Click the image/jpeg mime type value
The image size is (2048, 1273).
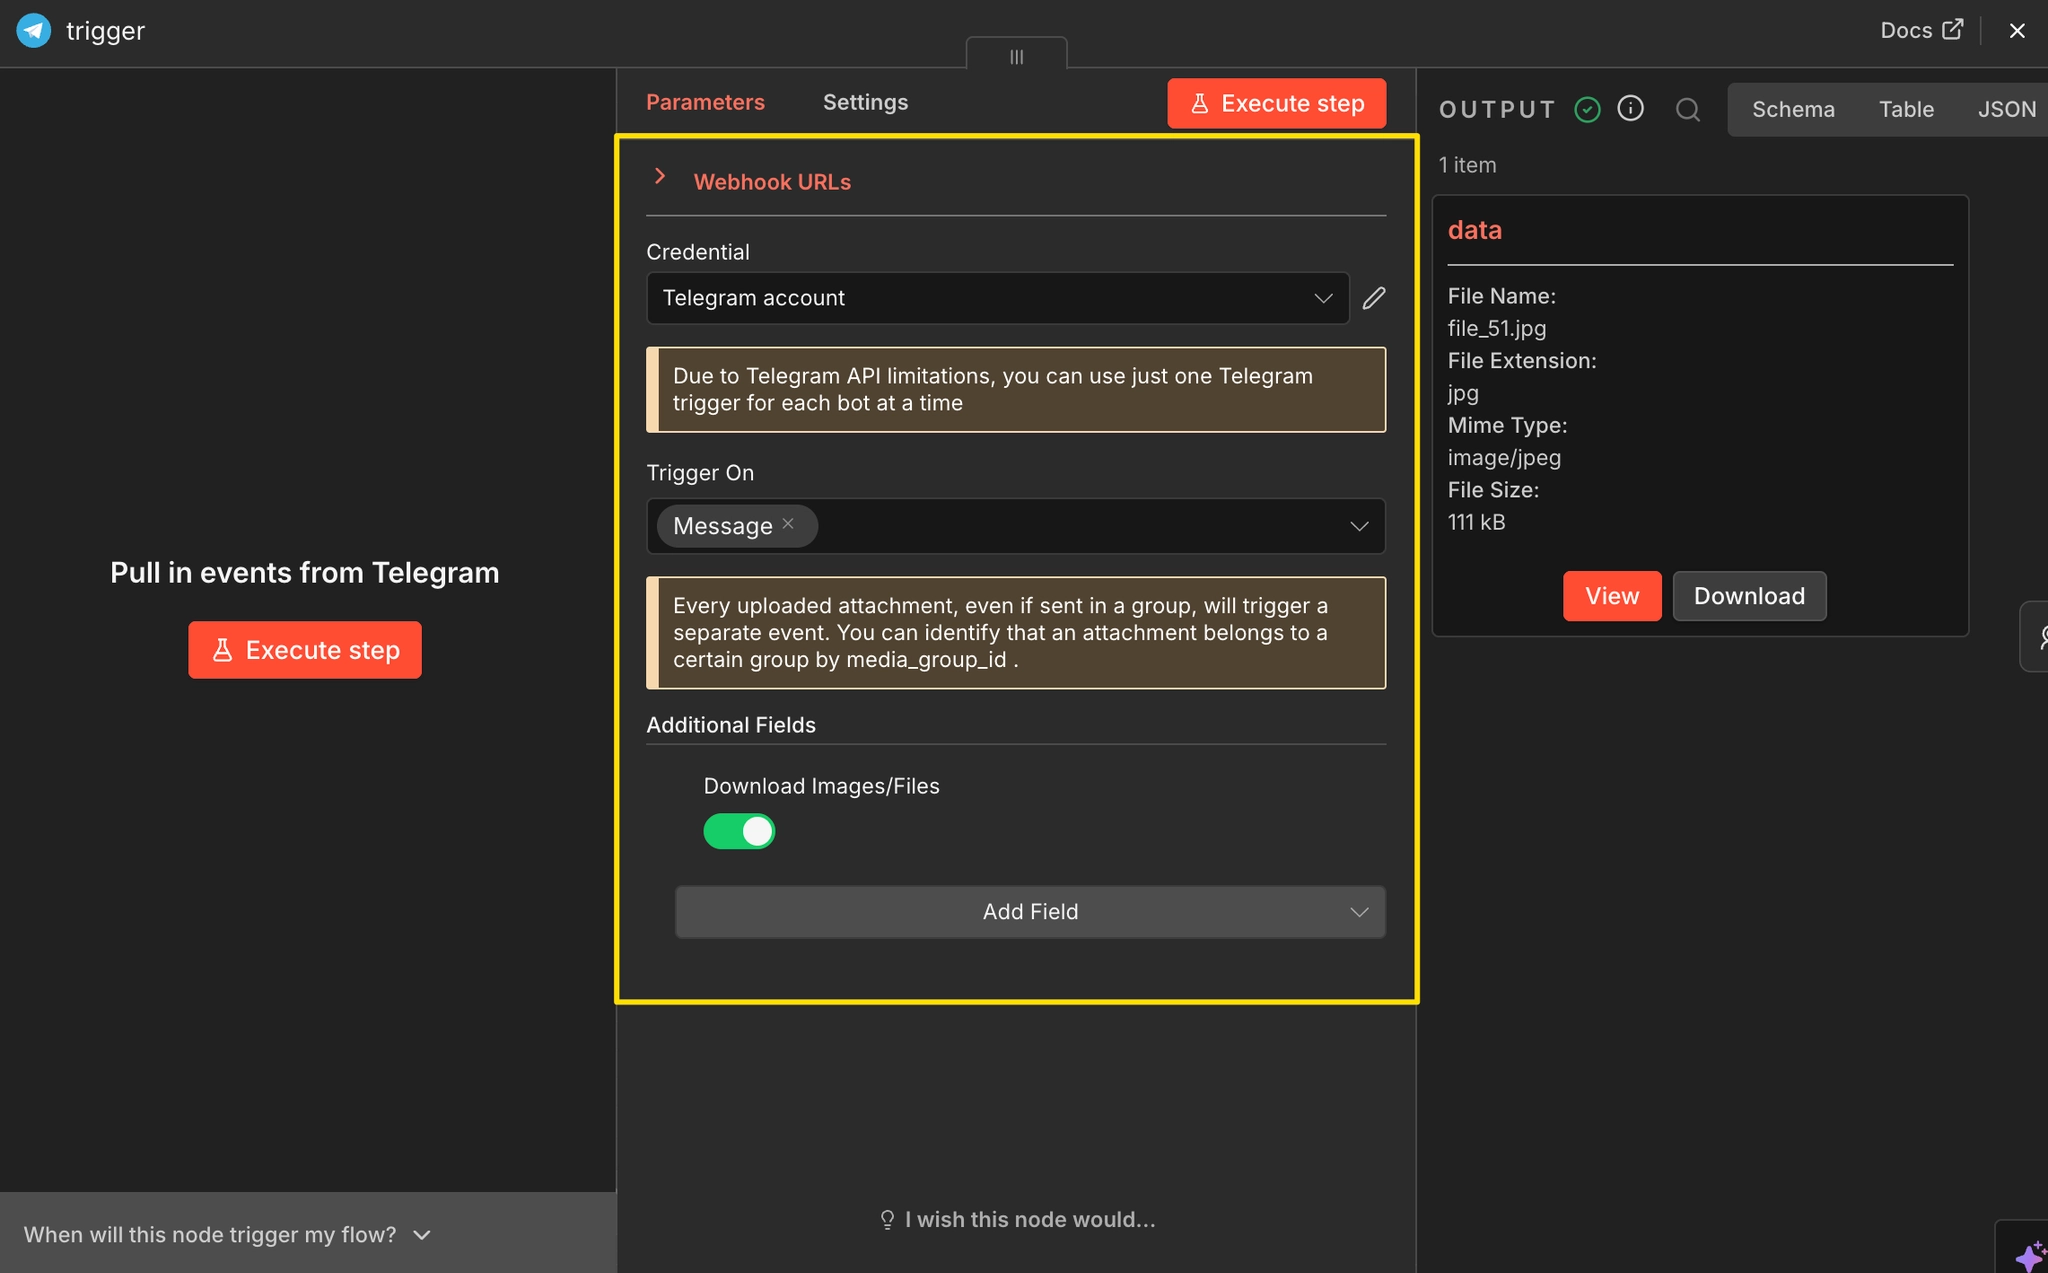pos(1504,457)
